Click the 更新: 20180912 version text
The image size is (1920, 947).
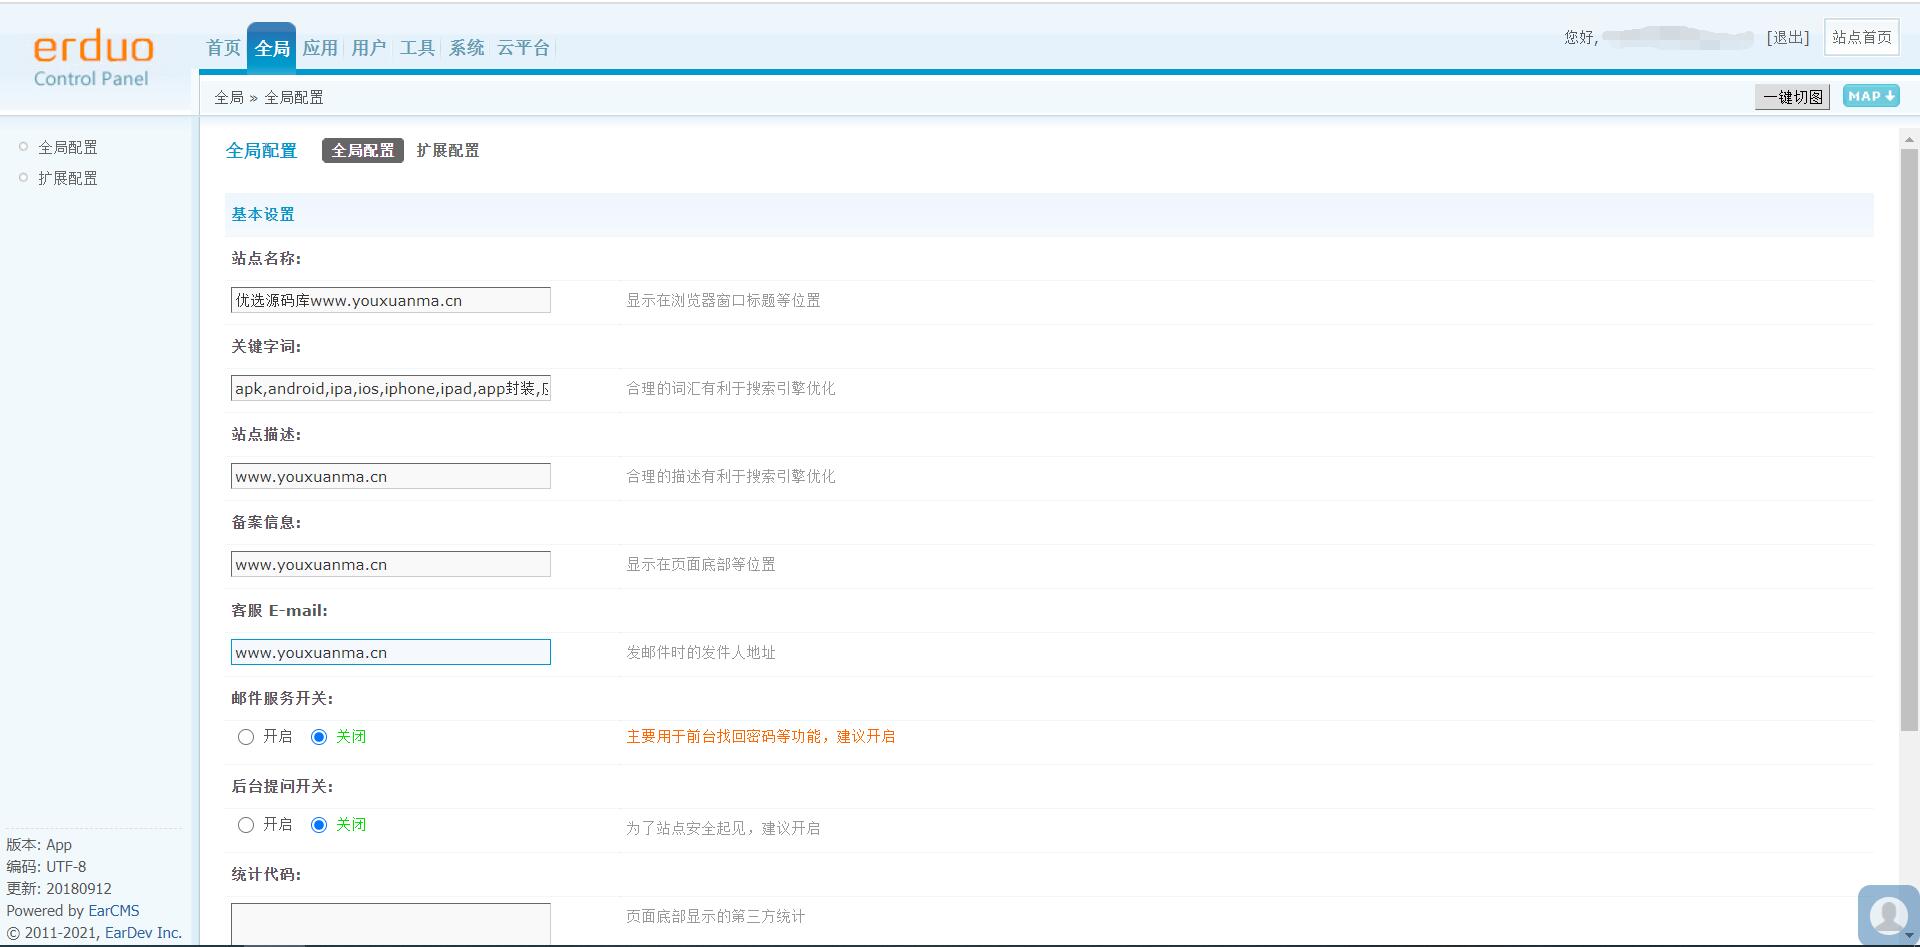59,889
